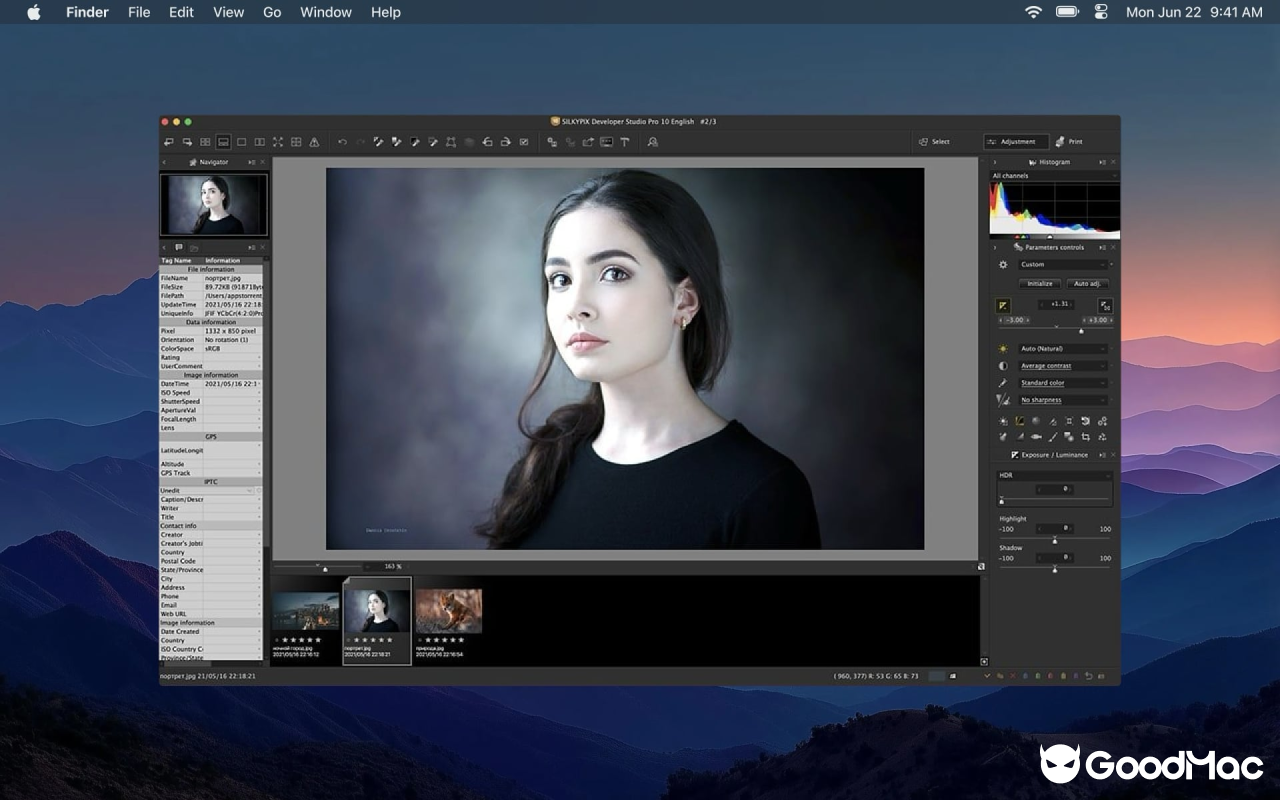Click the rotate right toolbar icon
Screen dimensions: 1280x800
coord(505,142)
